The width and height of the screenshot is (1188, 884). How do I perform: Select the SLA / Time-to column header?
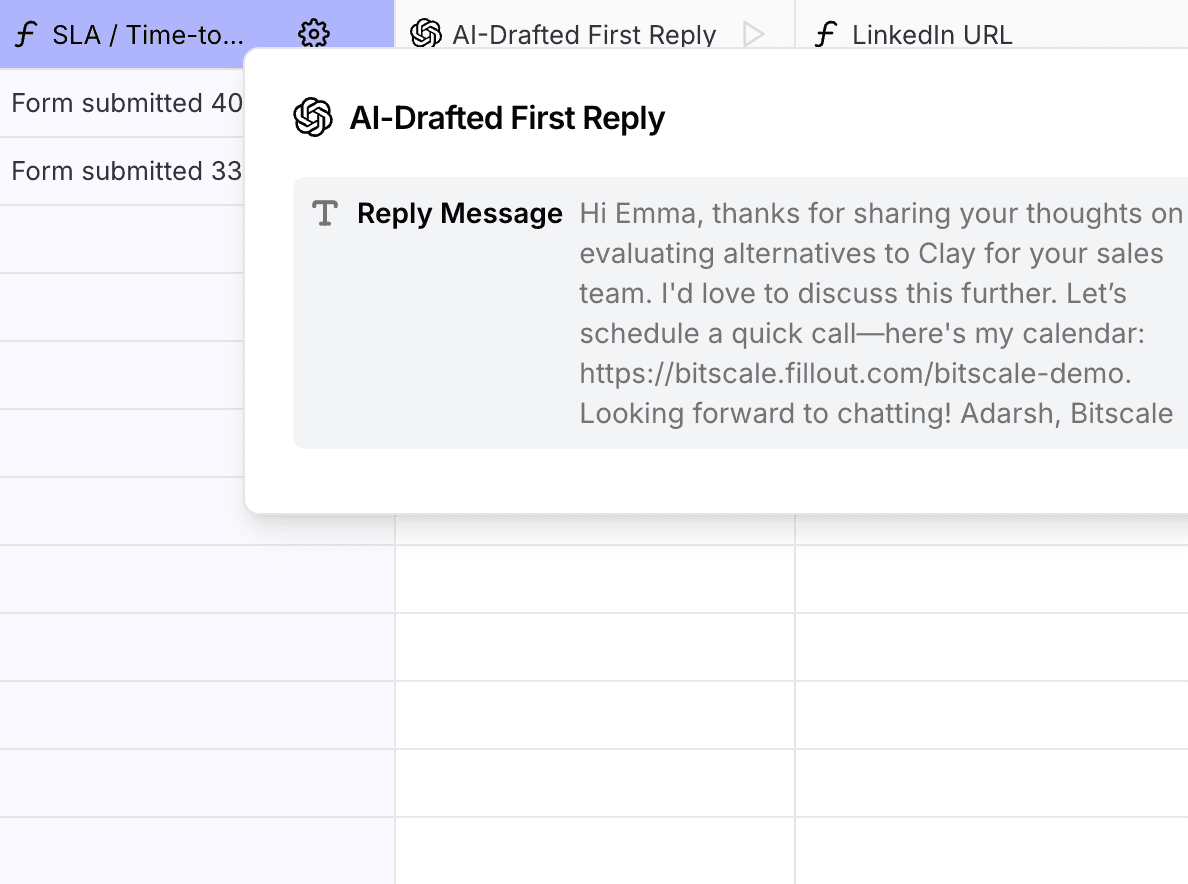tap(197, 34)
